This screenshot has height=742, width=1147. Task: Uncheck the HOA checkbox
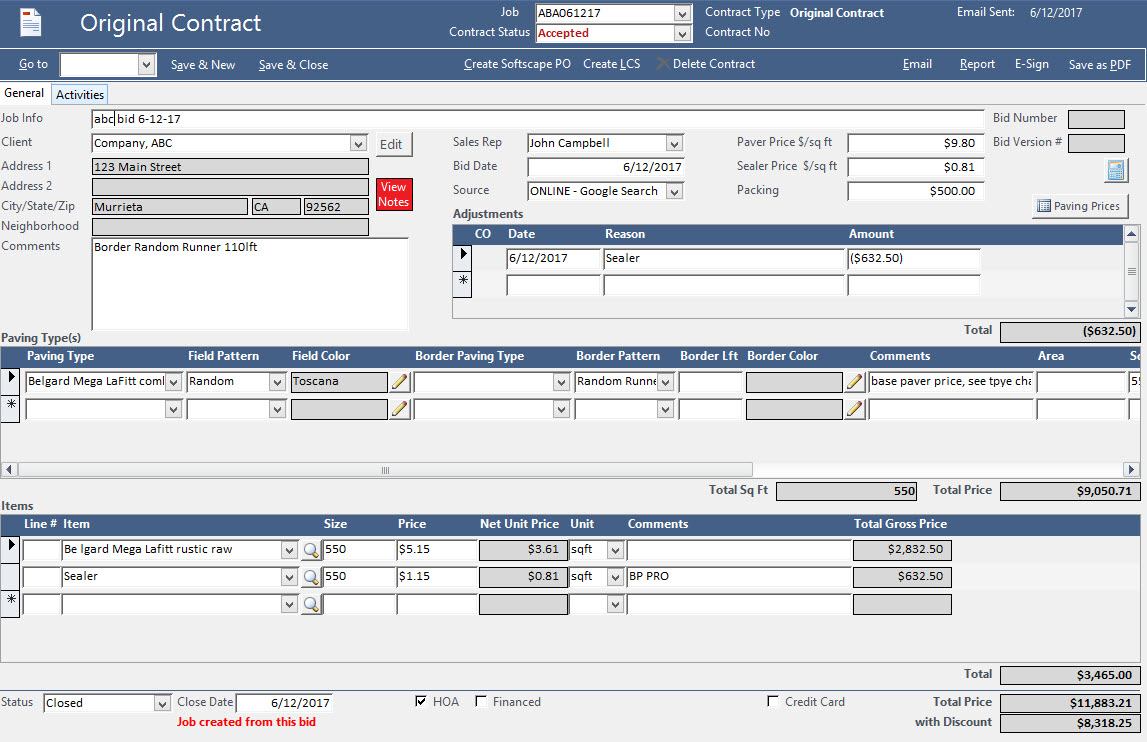(421, 701)
